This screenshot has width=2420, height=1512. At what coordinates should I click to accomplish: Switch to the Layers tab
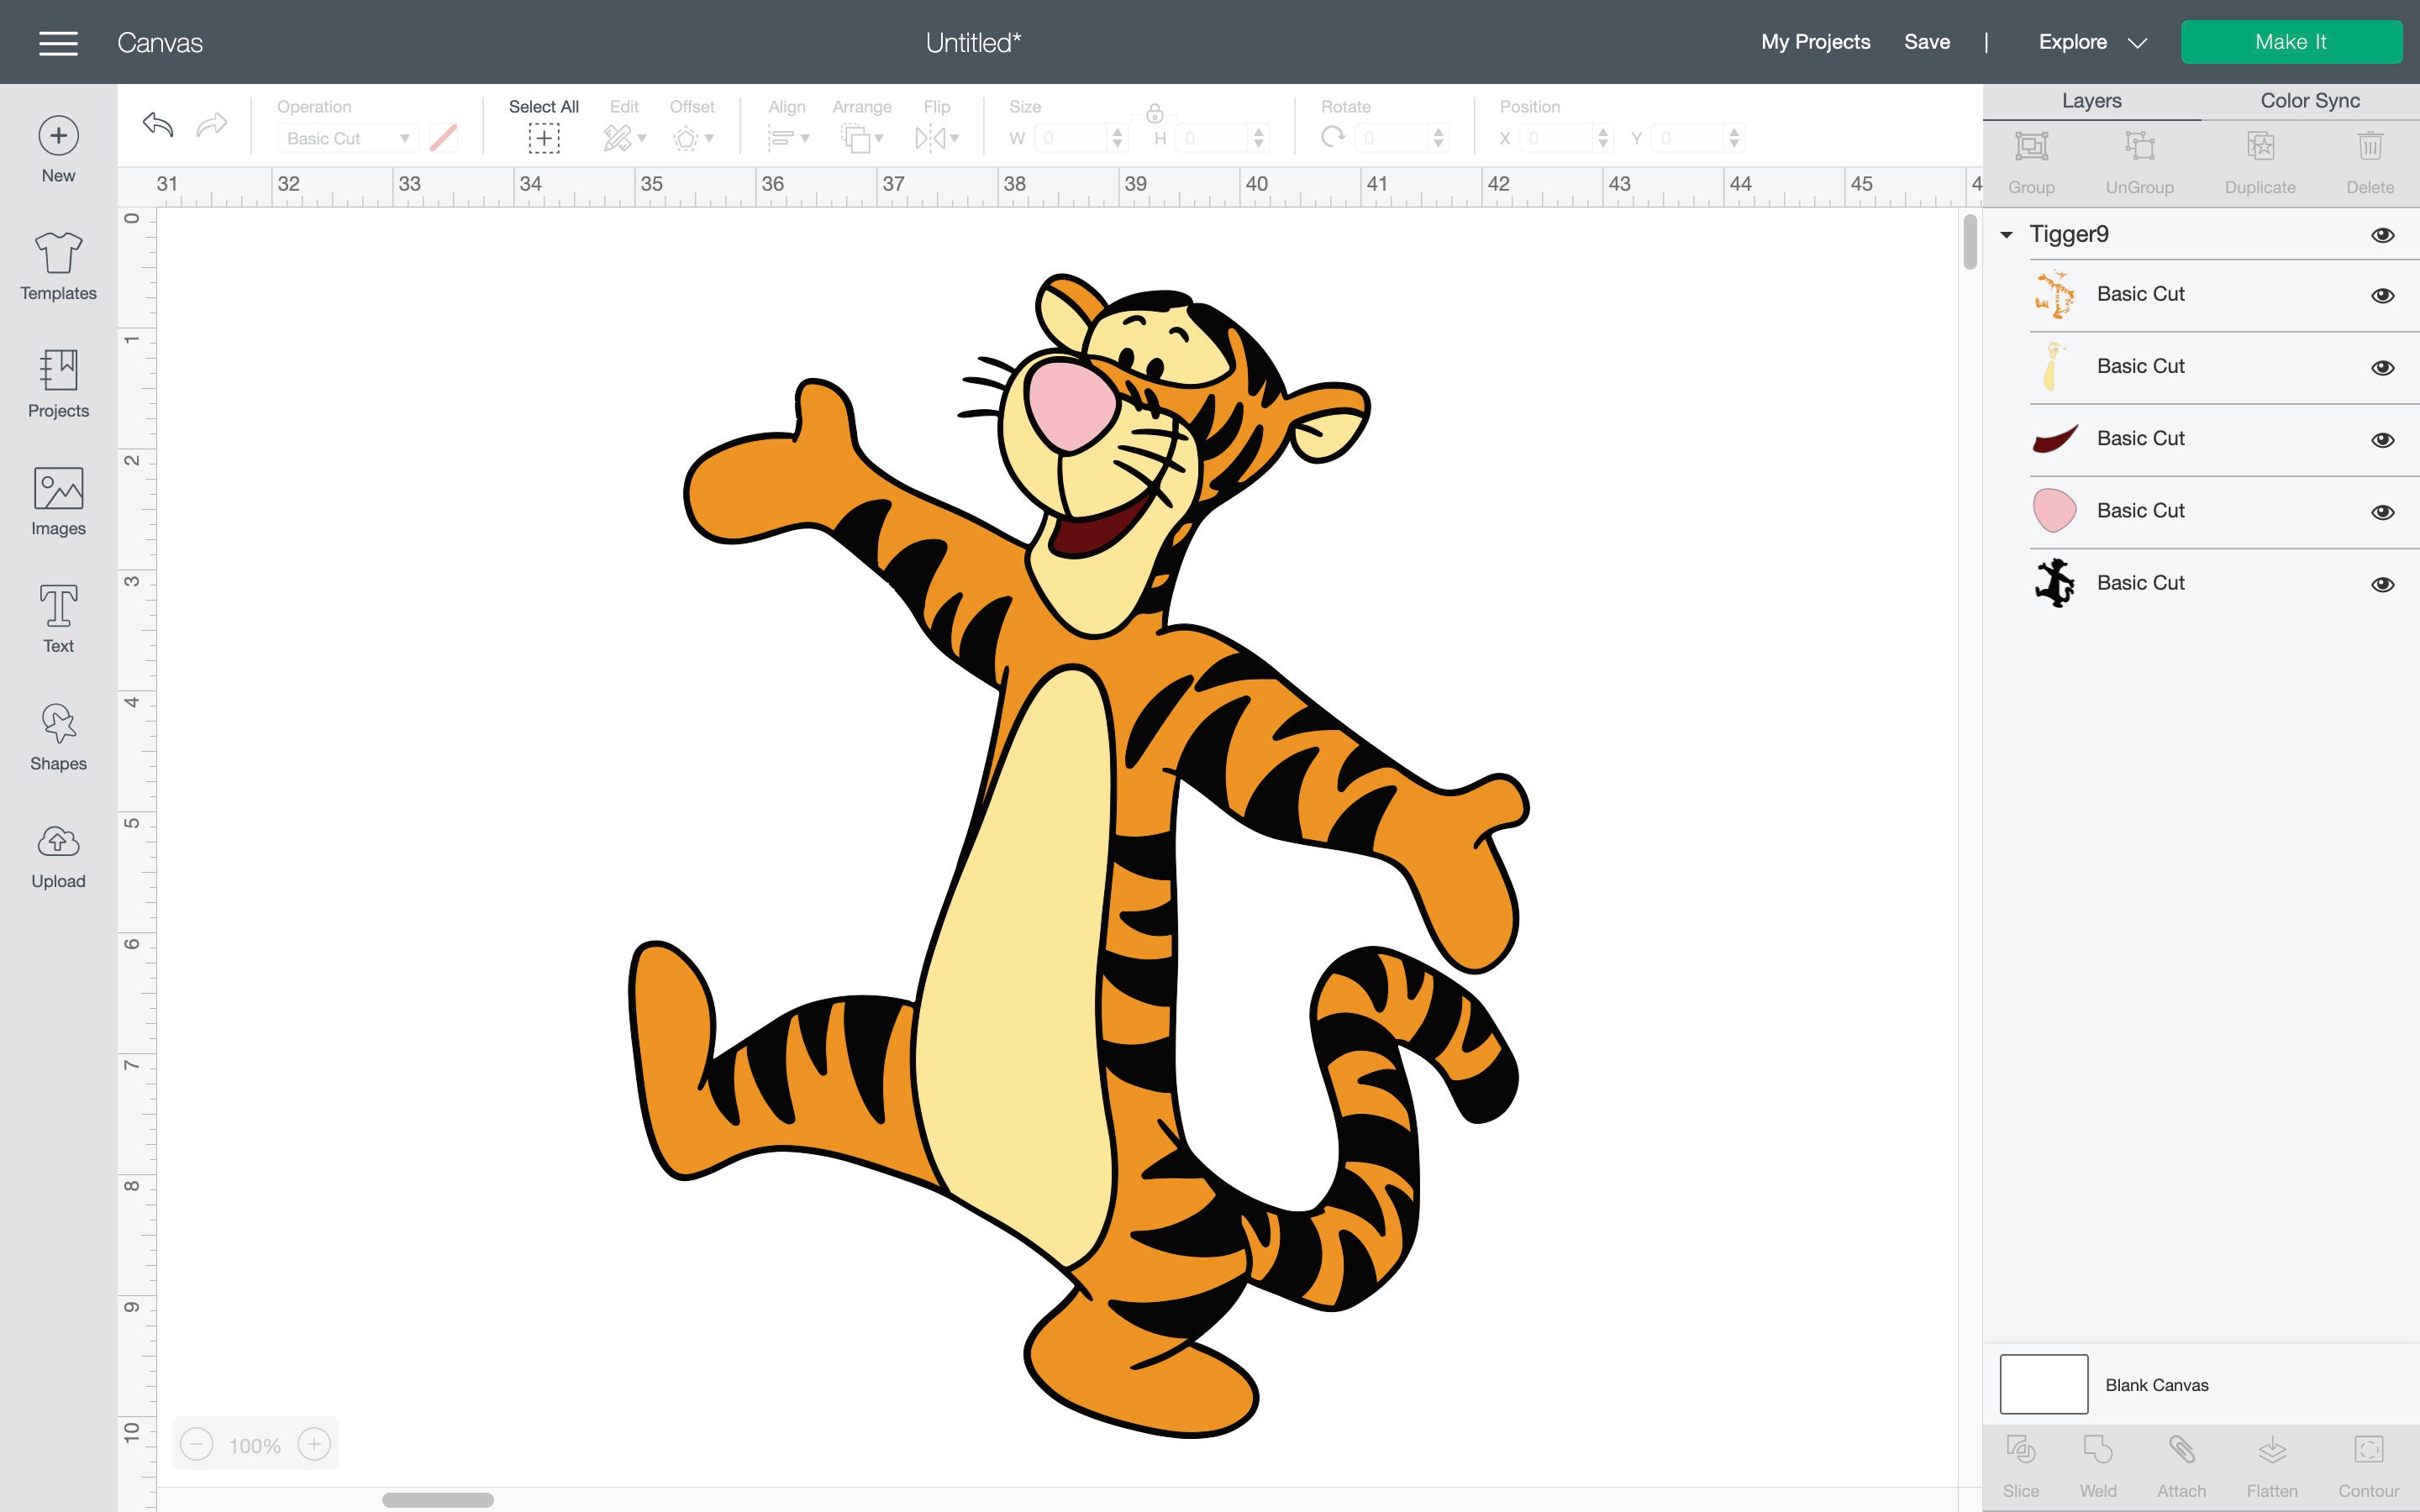coord(2091,101)
